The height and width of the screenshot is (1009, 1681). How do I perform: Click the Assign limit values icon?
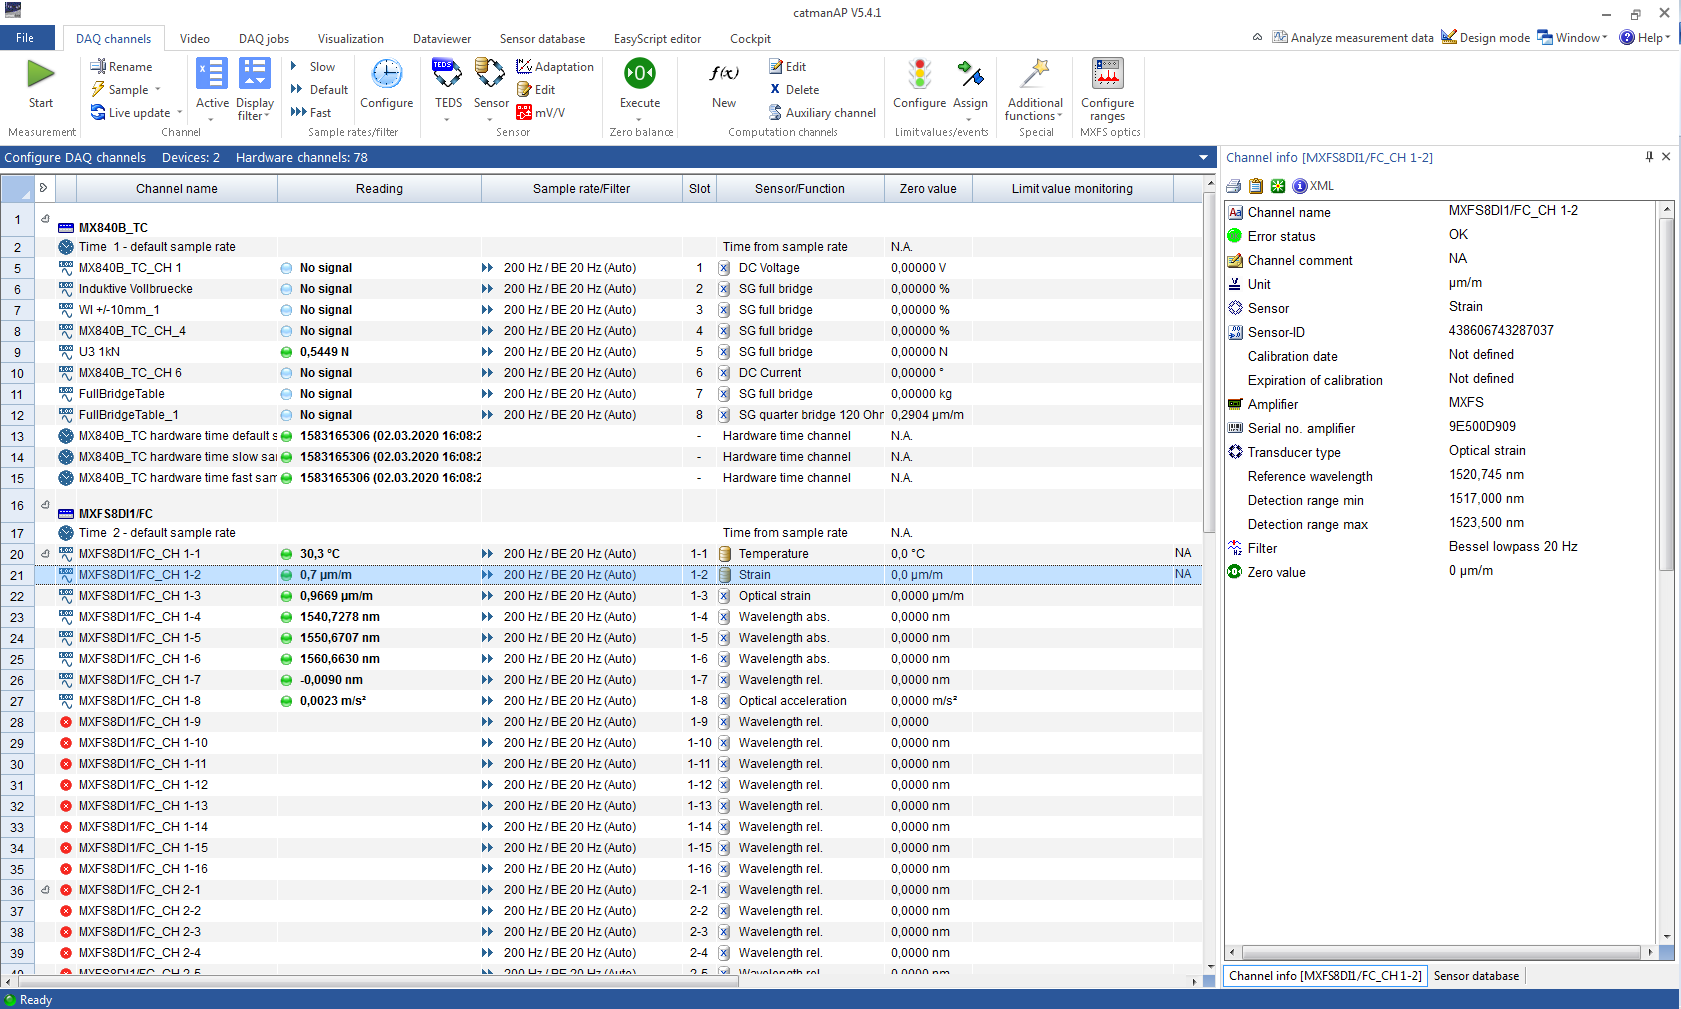[970, 74]
